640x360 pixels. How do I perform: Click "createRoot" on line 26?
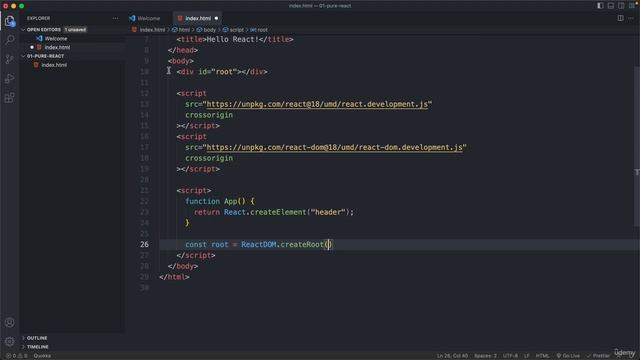302,244
